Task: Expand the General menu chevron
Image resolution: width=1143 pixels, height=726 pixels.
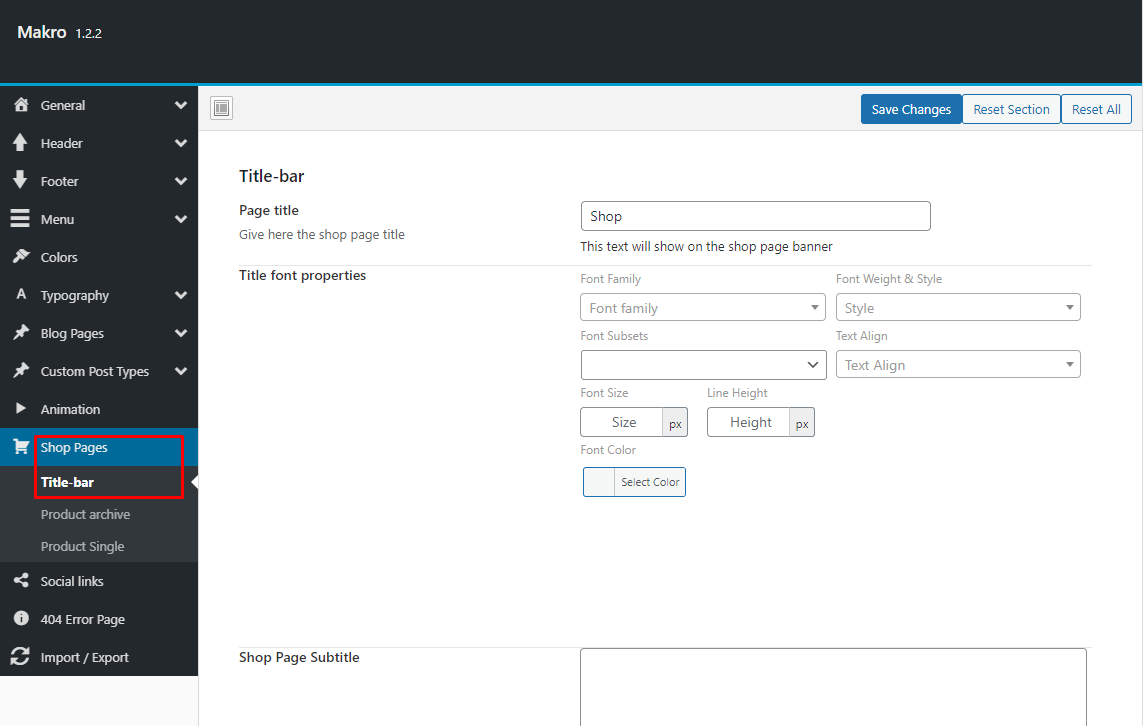Action: 181,105
